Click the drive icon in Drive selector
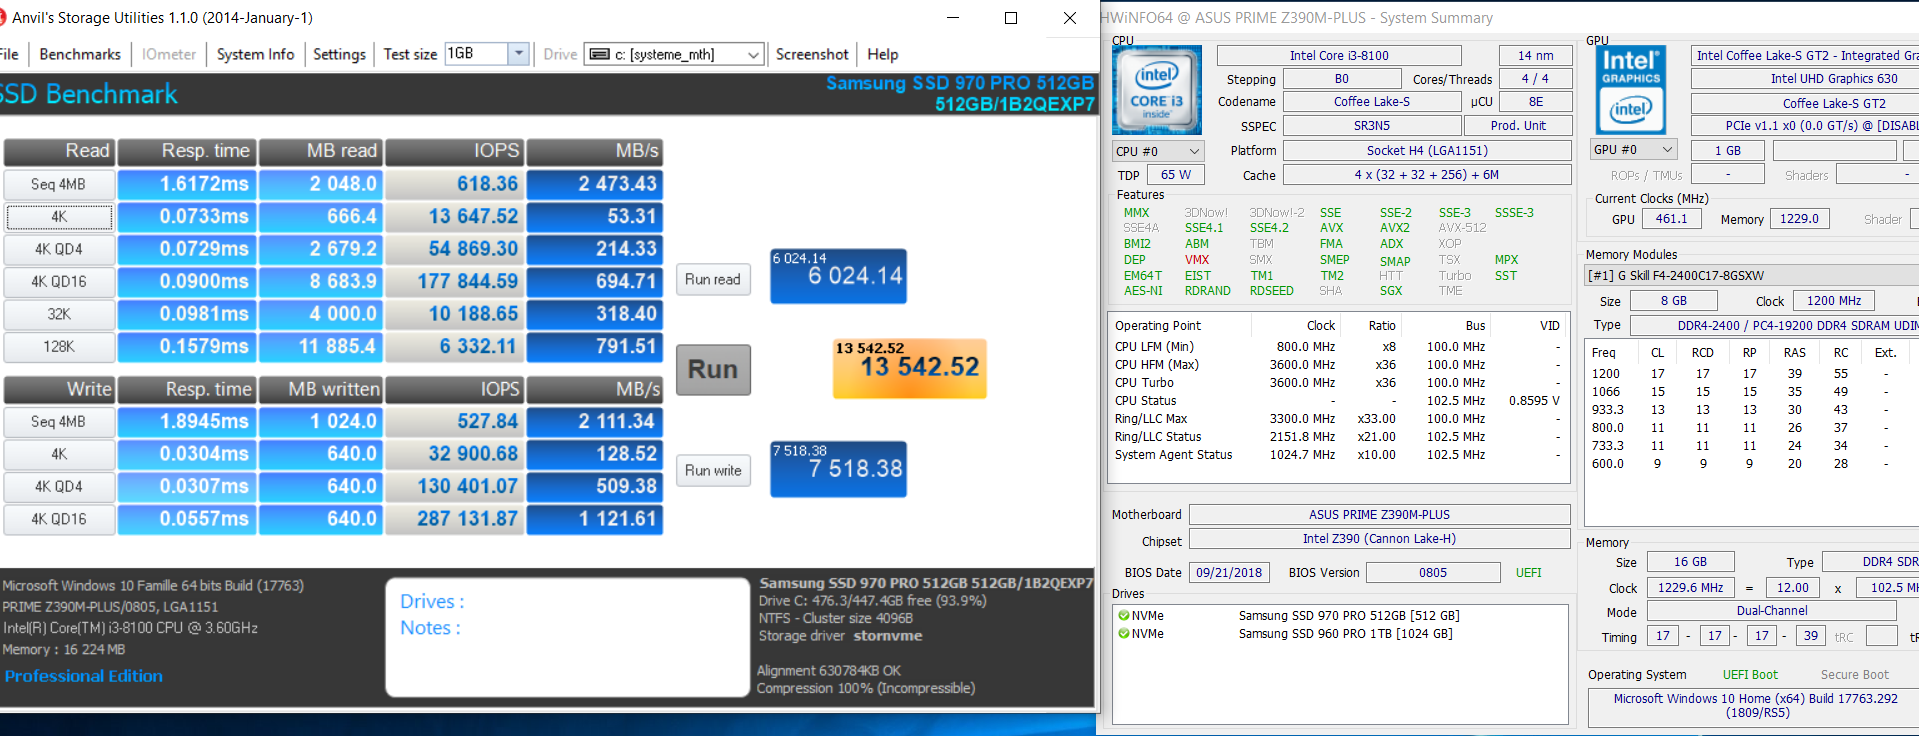1919x736 pixels. tap(599, 54)
